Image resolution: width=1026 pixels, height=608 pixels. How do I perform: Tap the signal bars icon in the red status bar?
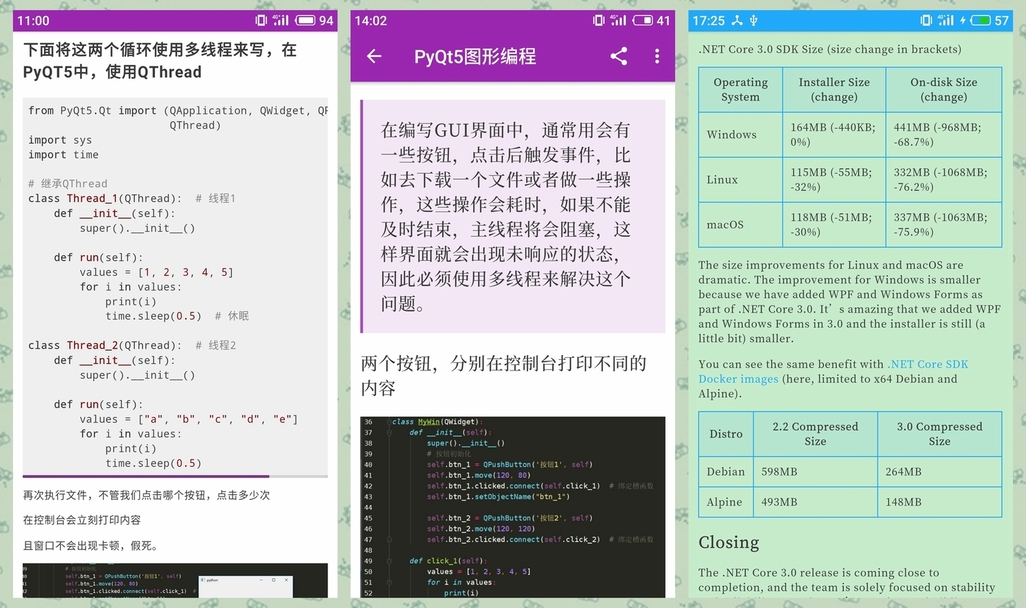[x=281, y=20]
